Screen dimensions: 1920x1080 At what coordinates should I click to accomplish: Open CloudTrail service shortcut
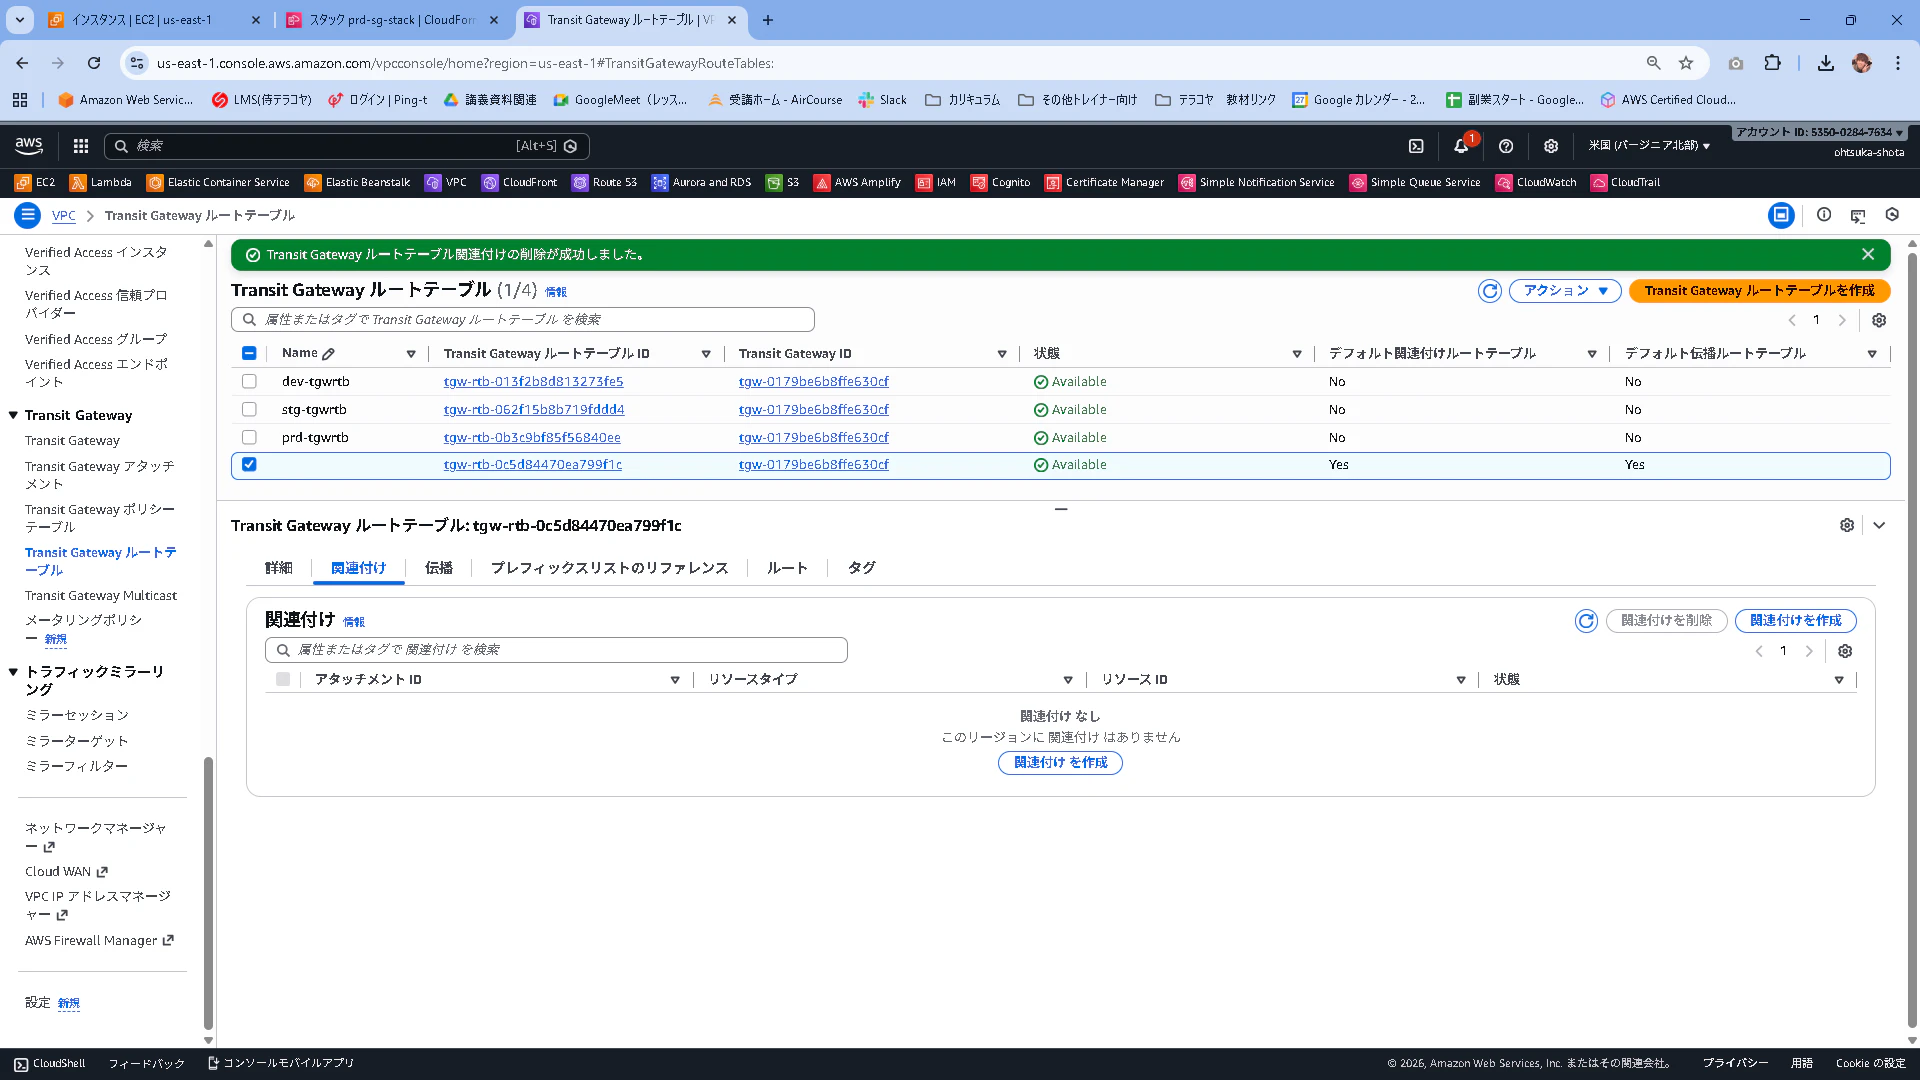(x=1625, y=182)
